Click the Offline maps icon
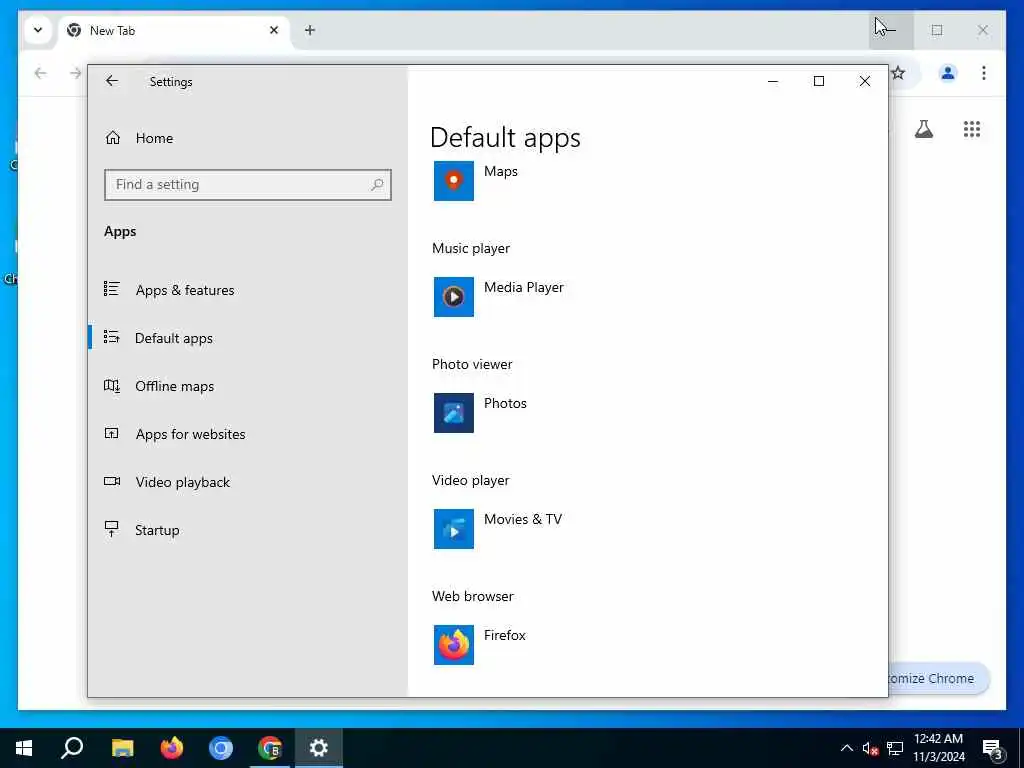Screen dimensions: 1024x768 112,385
